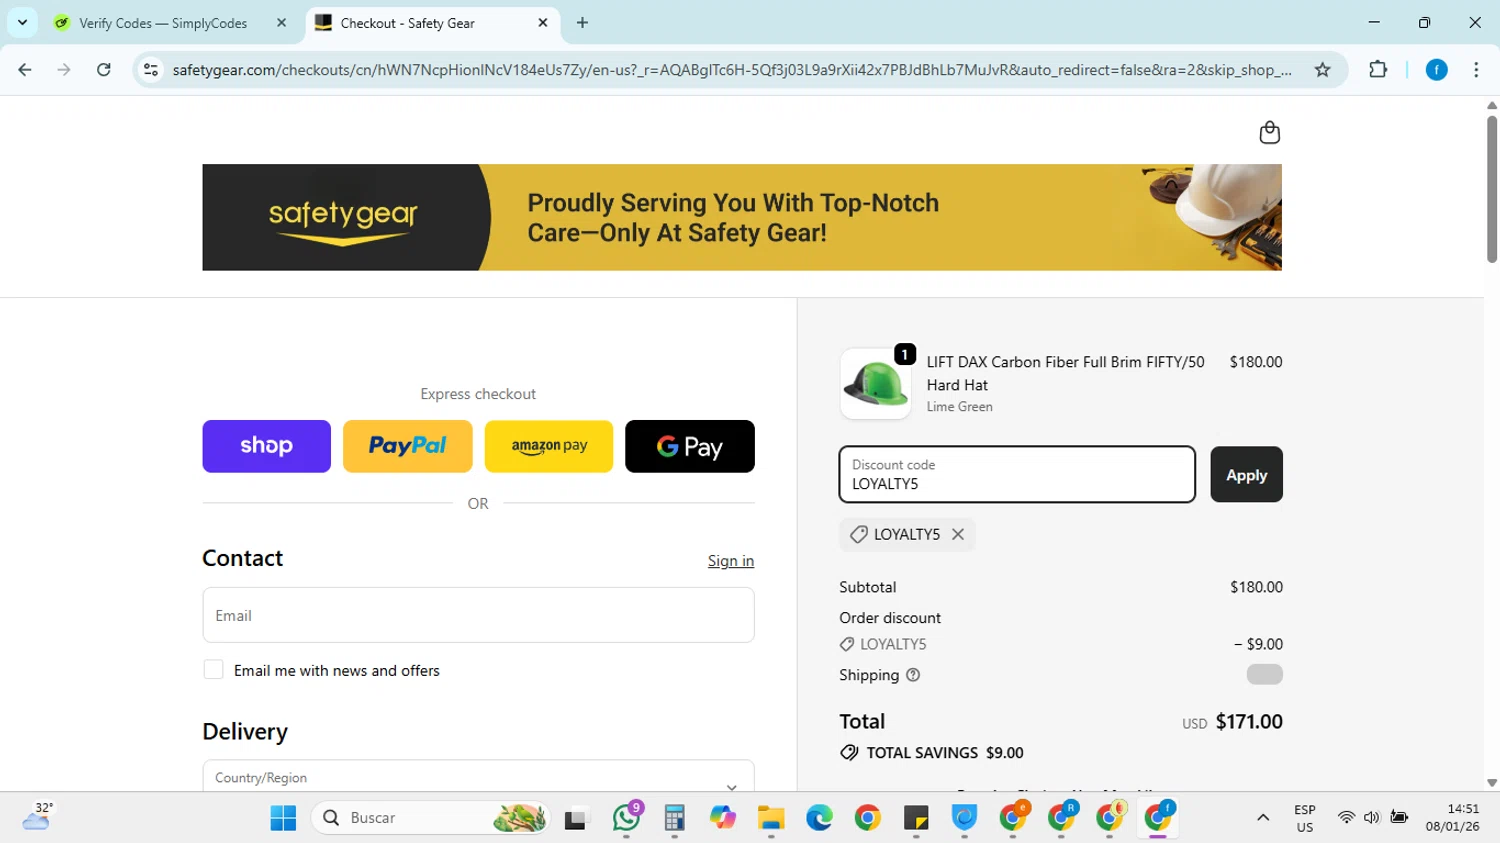Open the battery status icon

click(1399, 818)
